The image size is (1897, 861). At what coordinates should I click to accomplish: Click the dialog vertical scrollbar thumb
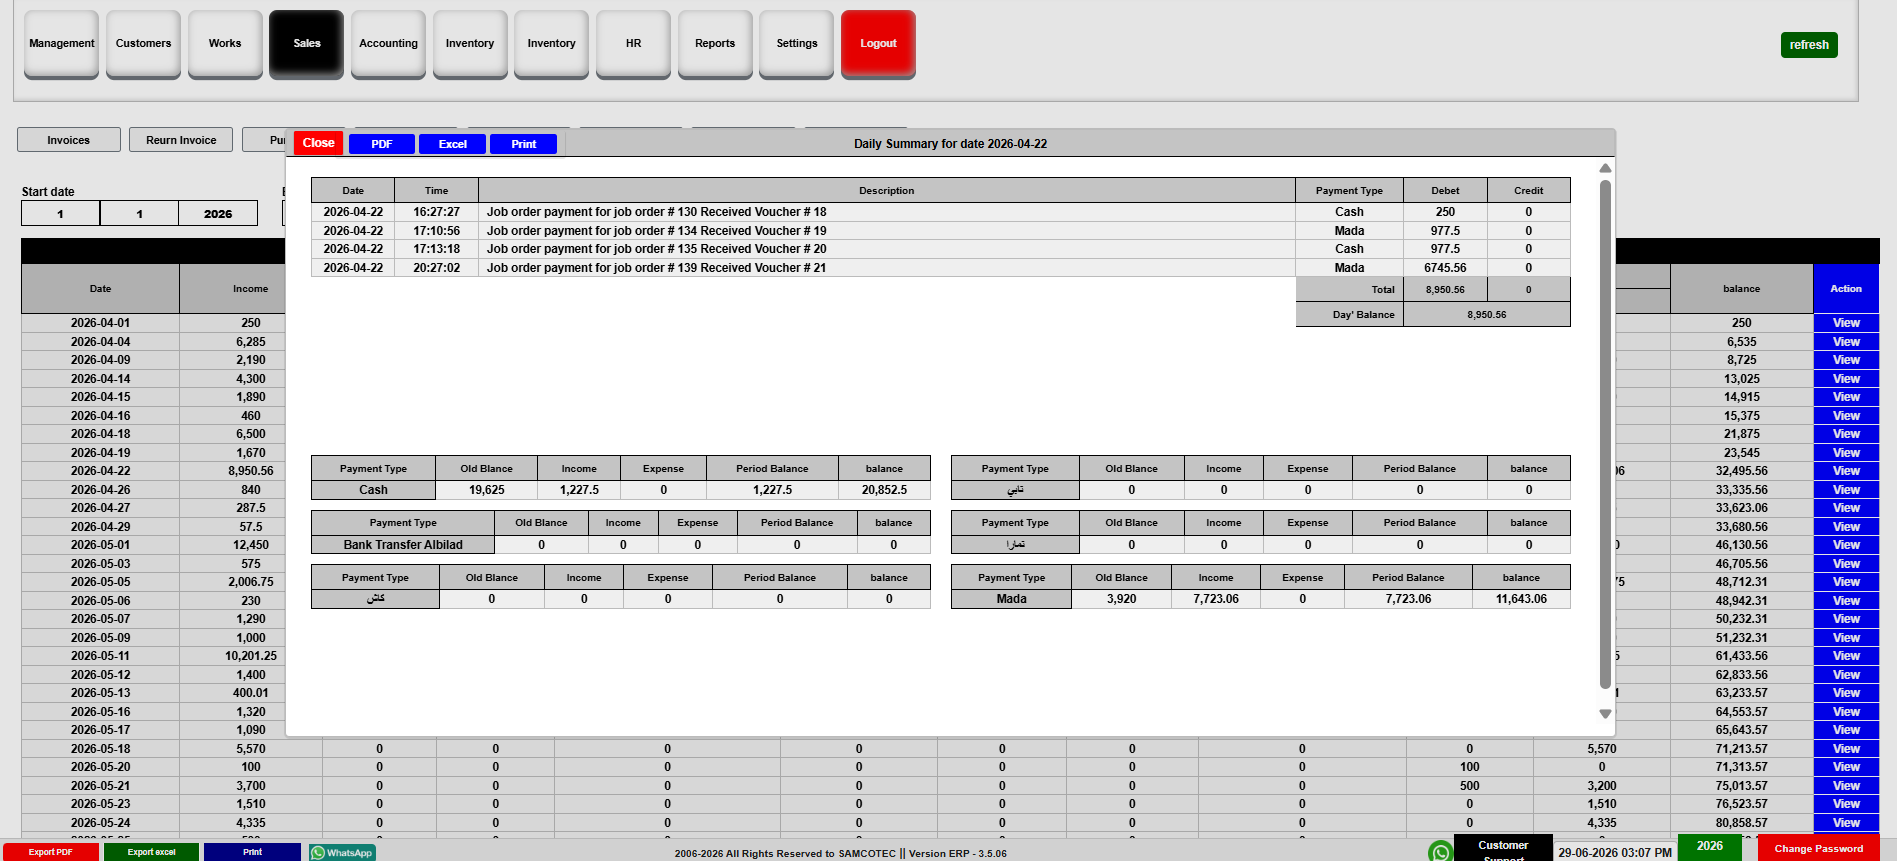point(1605,434)
